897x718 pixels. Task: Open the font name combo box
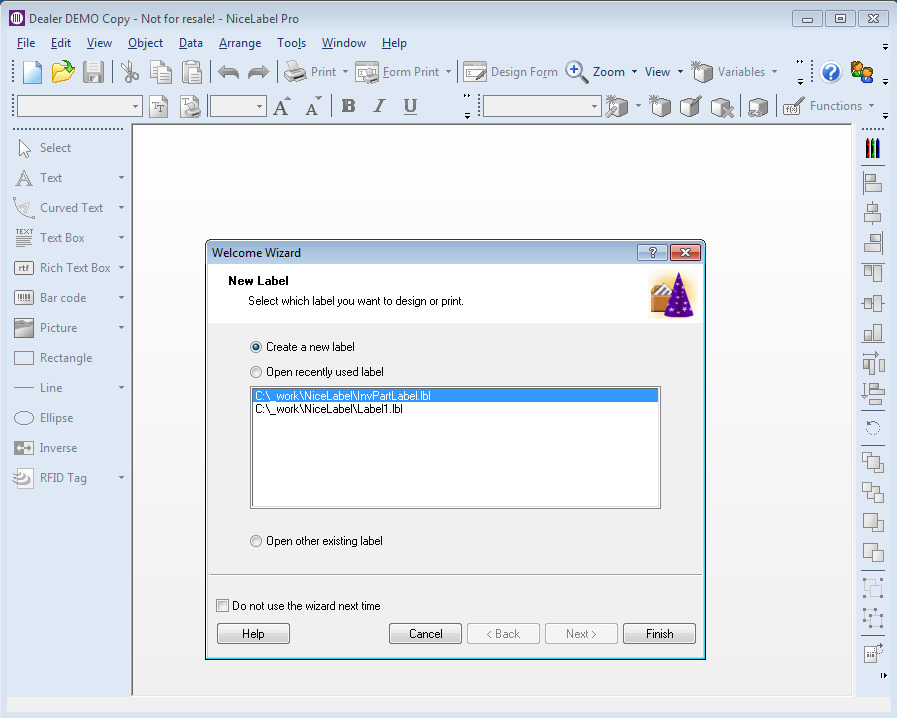[135, 106]
